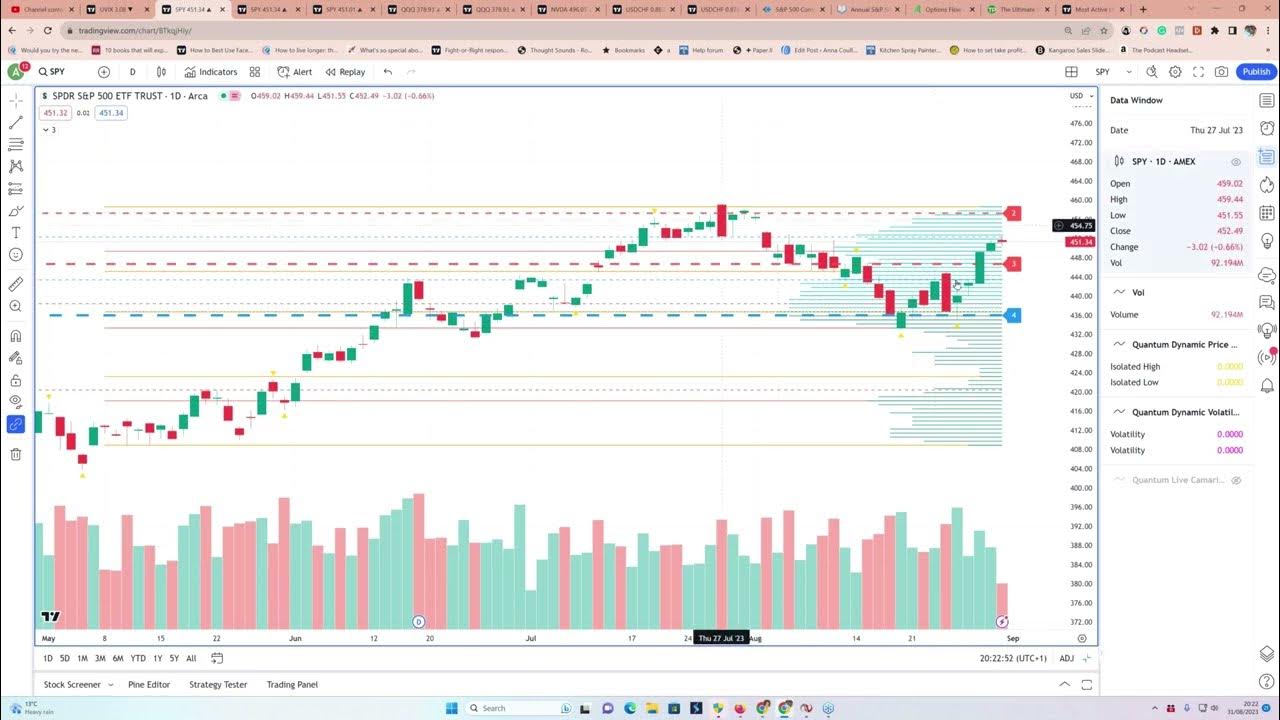The image size is (1280, 720).
Task: Toggle ADJ adjusted data setting
Action: [1066, 658]
